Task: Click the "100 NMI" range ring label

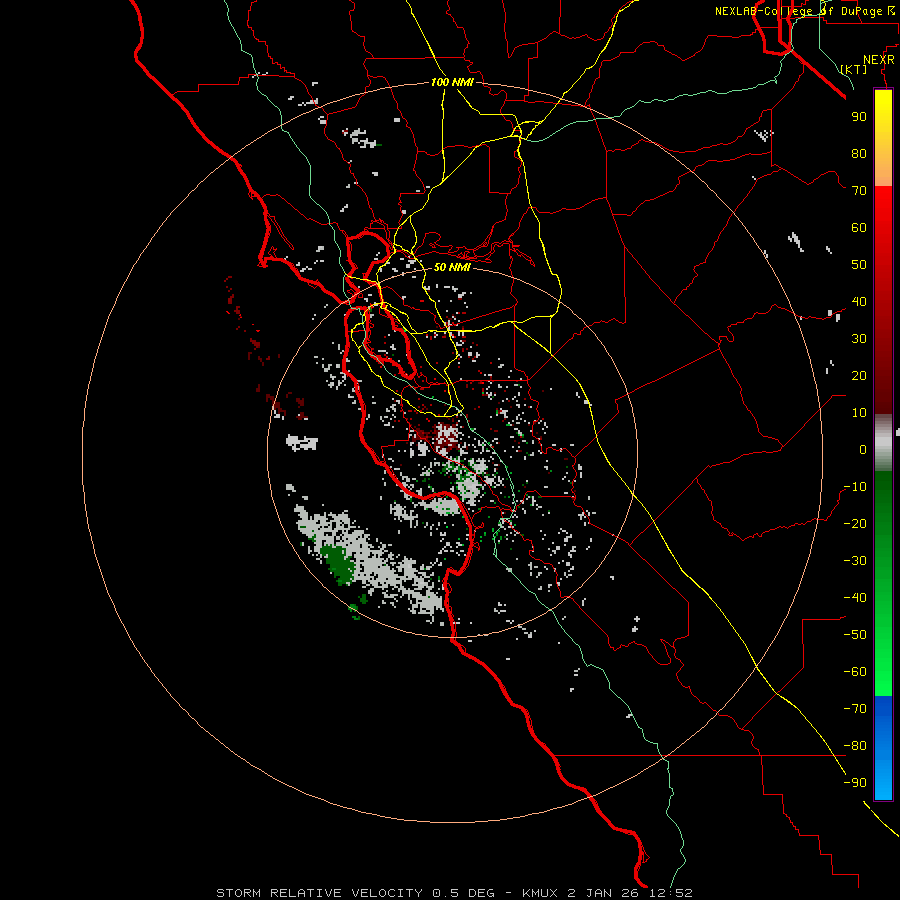Action: [452, 83]
